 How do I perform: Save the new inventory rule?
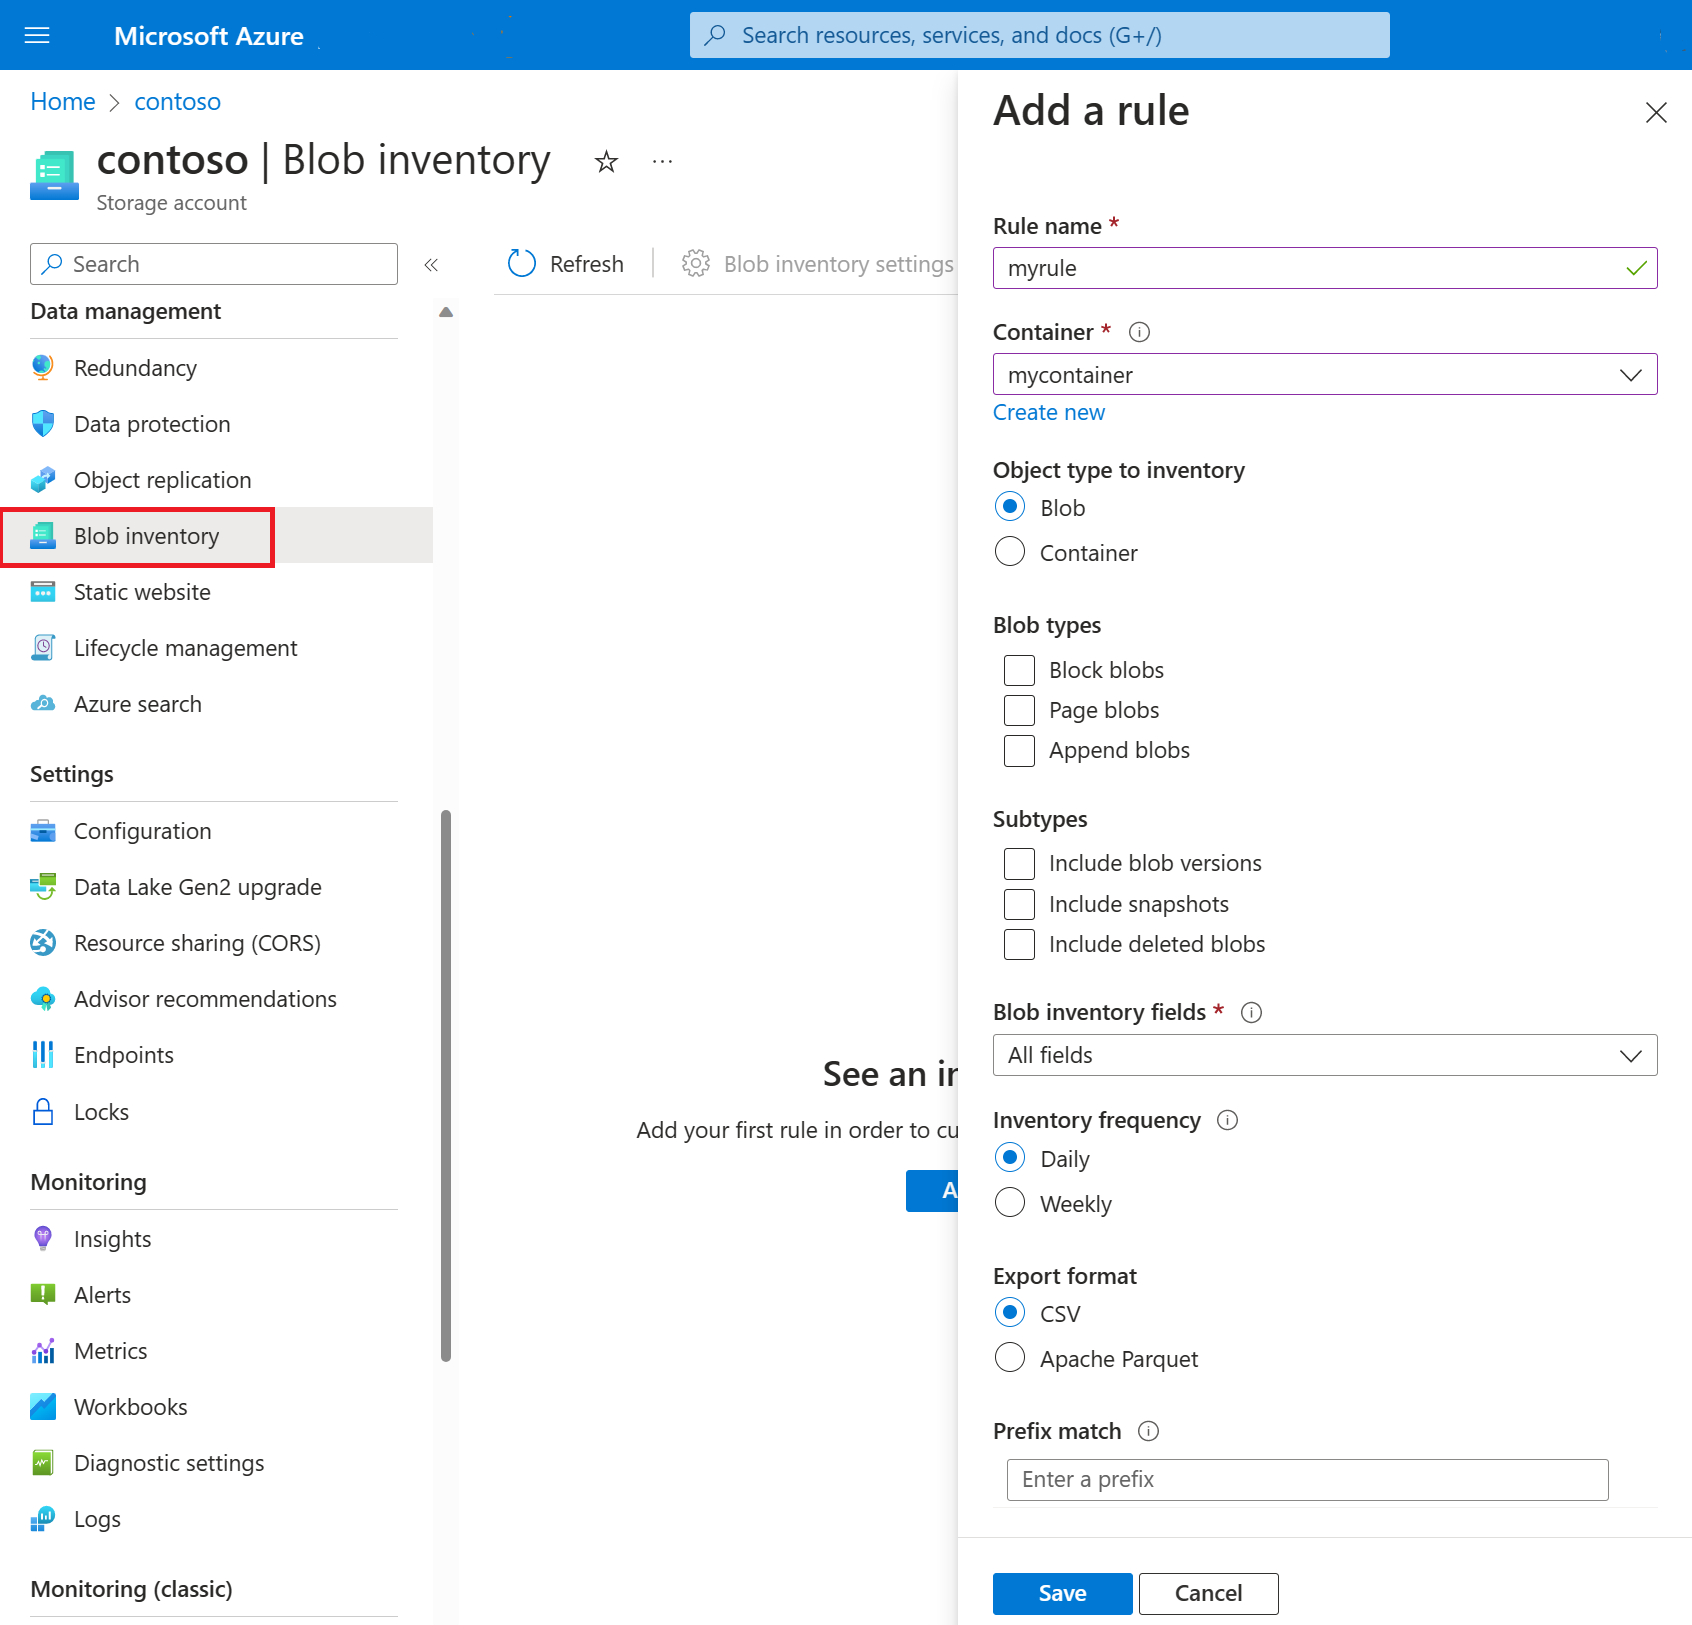coord(1061,1593)
